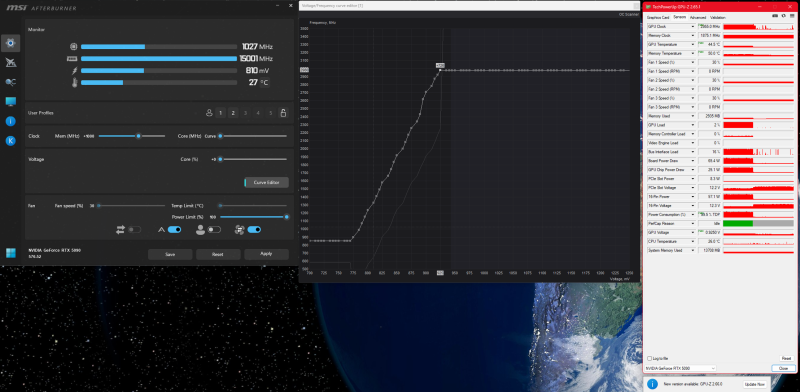This screenshot has width=800, height=392.
Task: Open the Board Power Draw sensor dropdown
Action: 693,161
